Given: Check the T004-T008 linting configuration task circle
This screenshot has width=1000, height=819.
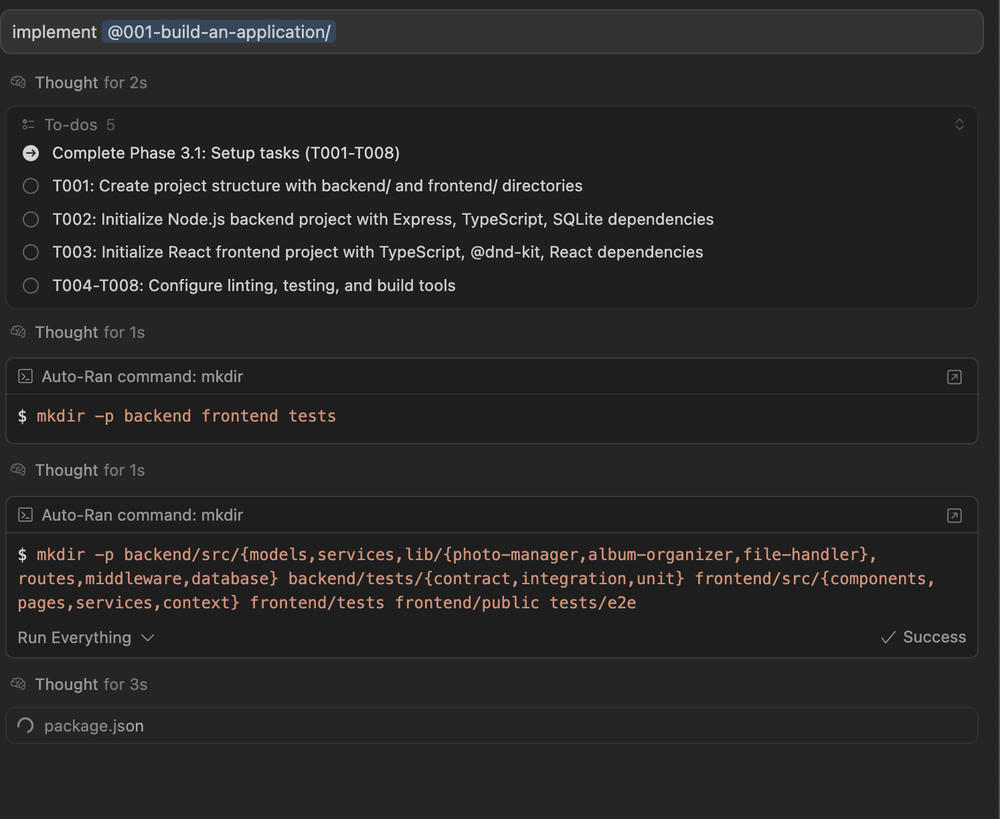Looking at the screenshot, I should click(30, 285).
